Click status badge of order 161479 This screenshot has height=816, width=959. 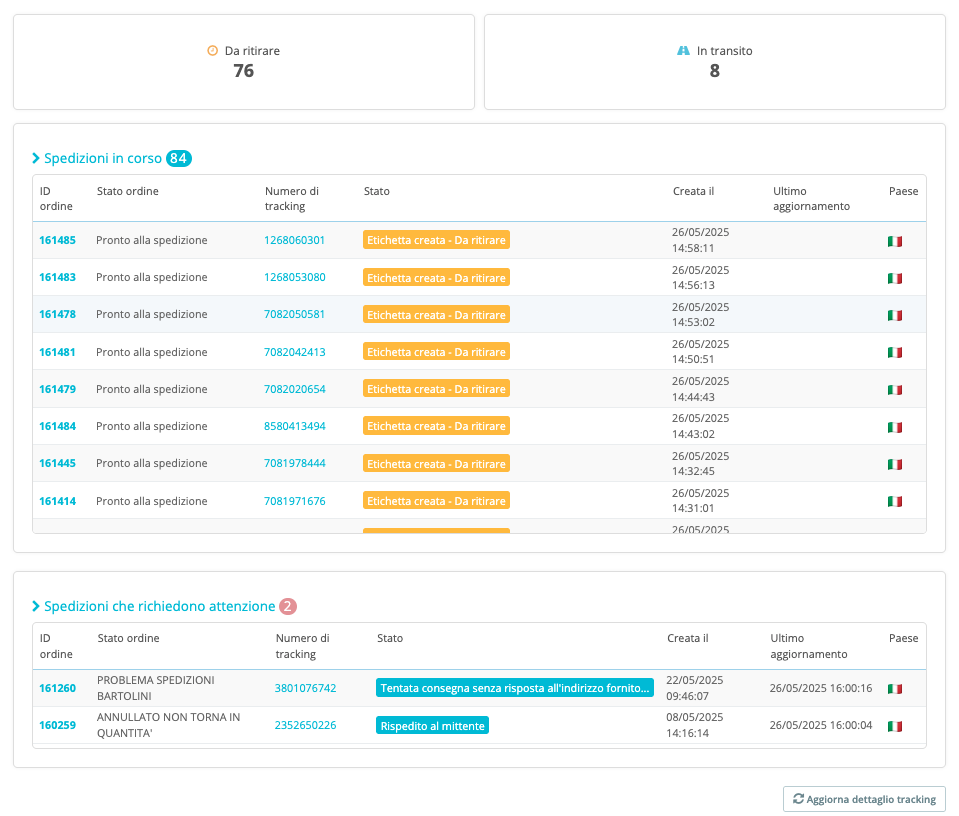(436, 388)
